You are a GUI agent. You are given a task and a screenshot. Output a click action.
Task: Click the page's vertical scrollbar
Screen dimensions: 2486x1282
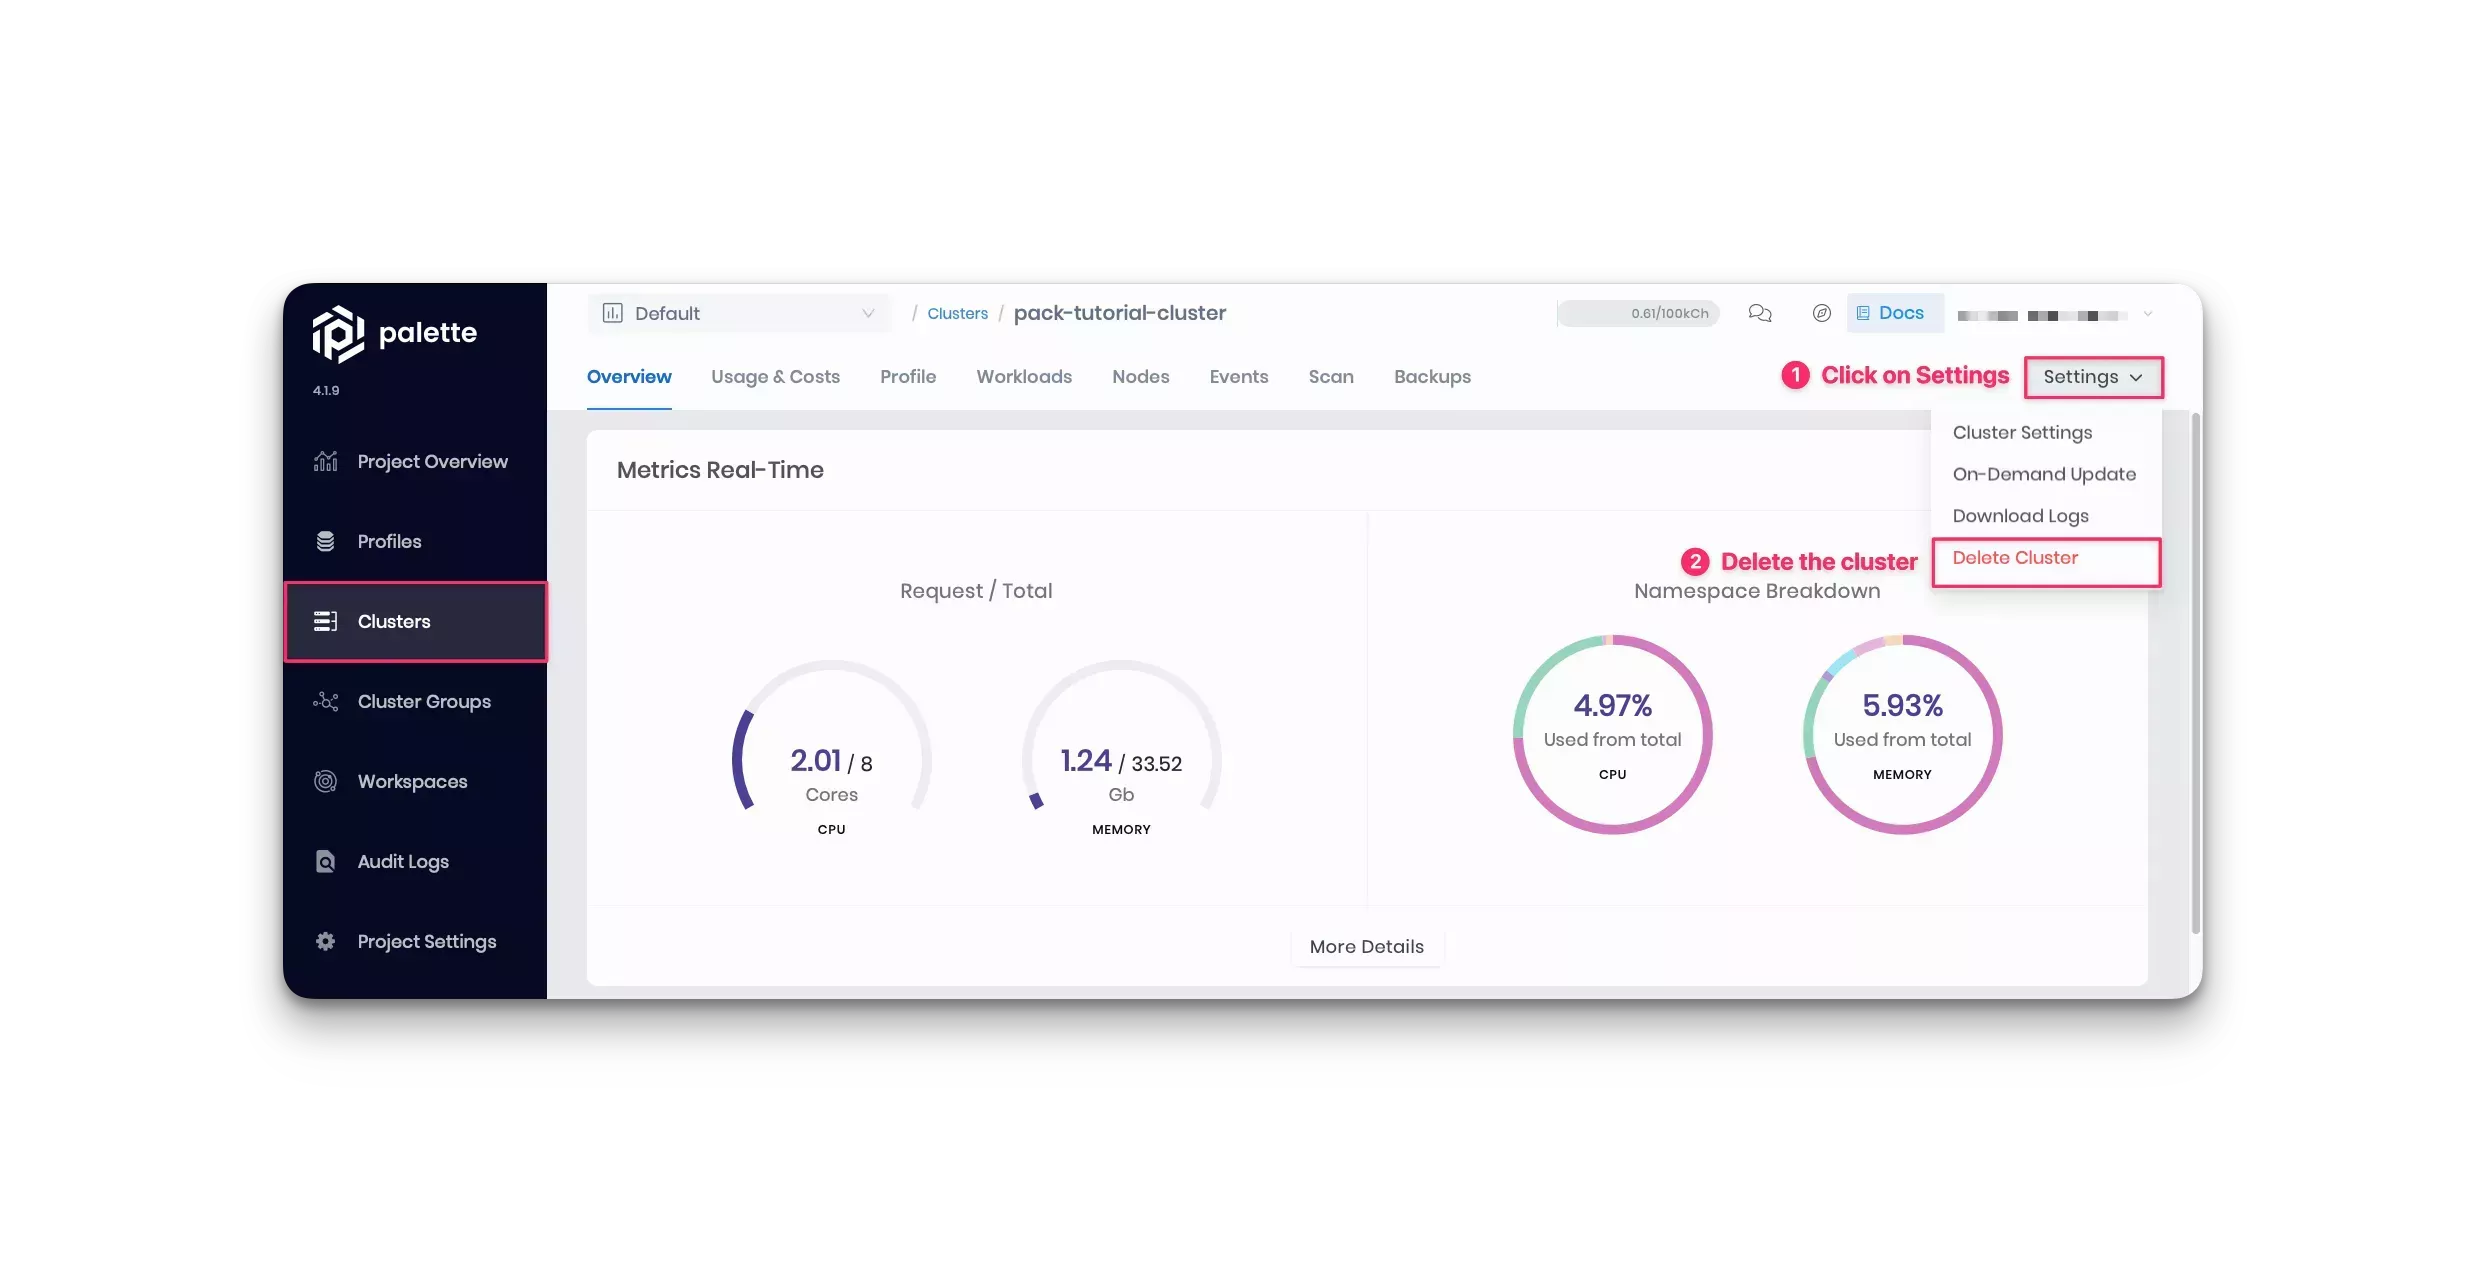(2195, 670)
